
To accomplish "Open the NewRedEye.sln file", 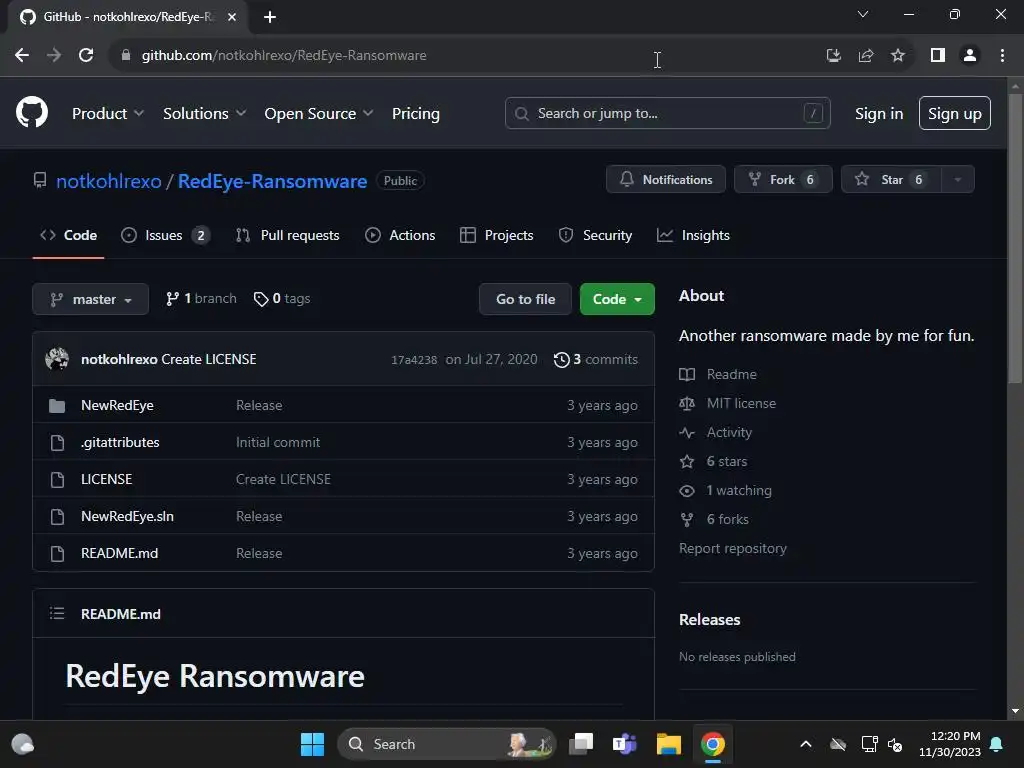I will (x=127, y=517).
